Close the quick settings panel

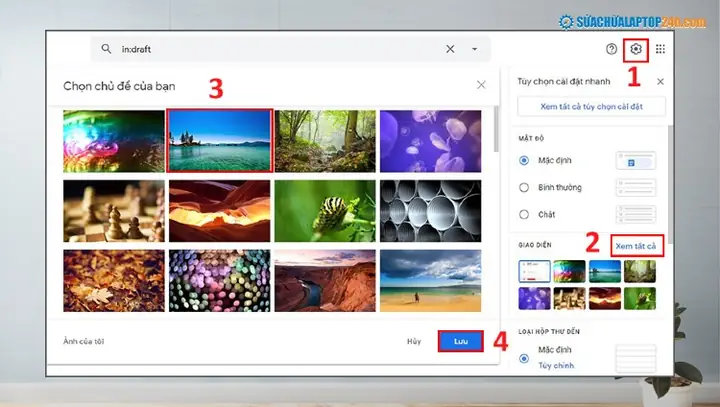coord(660,82)
